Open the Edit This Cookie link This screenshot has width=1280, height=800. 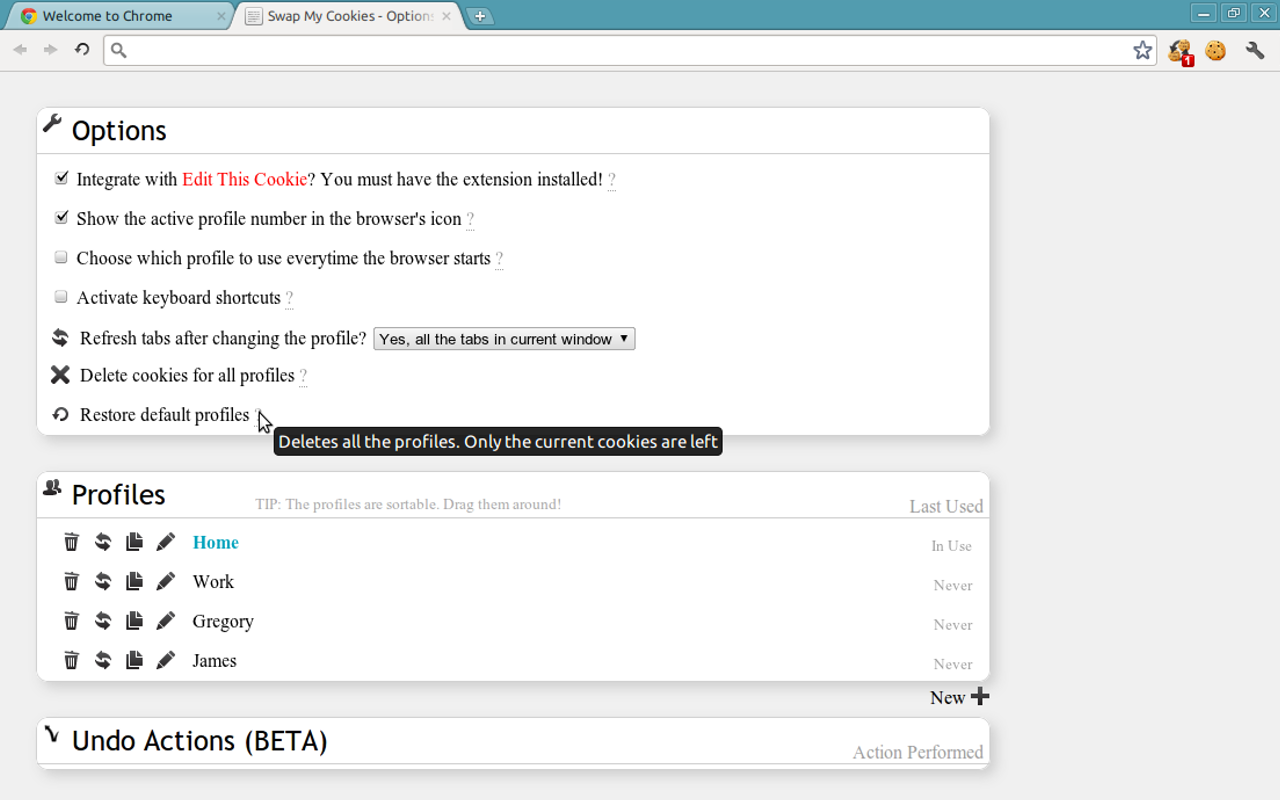click(244, 179)
